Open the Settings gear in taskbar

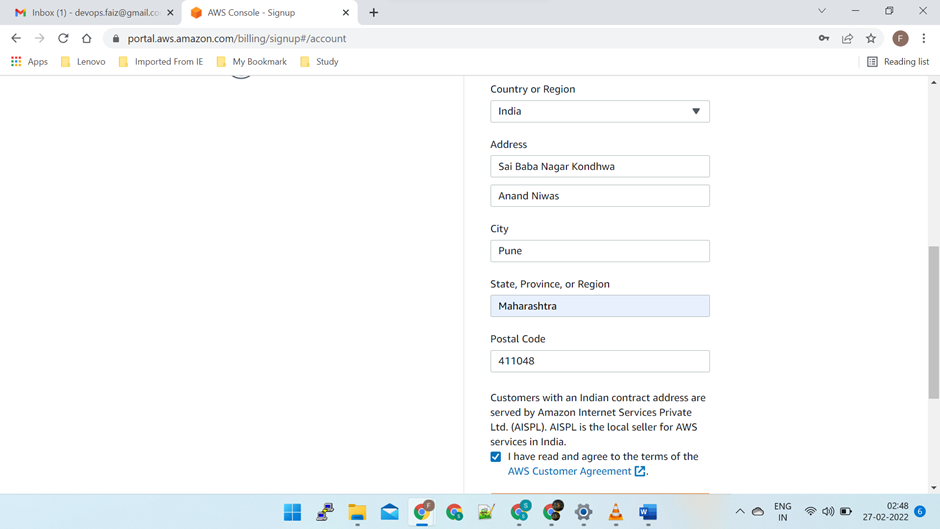pyautogui.click(x=583, y=512)
